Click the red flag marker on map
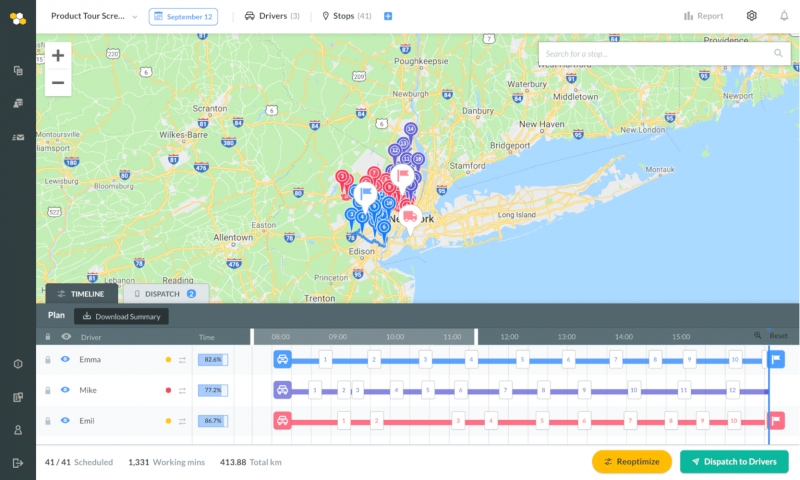The image size is (800, 480). coord(403,175)
